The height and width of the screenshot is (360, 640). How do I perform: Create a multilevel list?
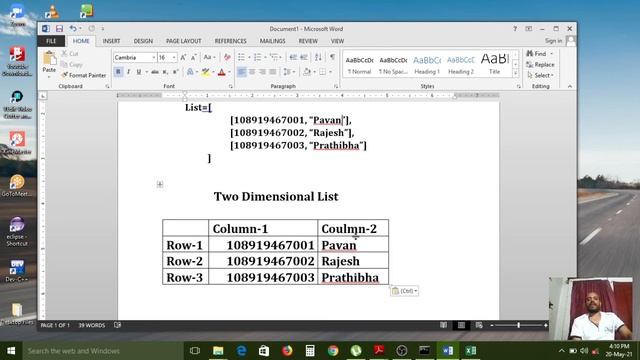[x=273, y=58]
